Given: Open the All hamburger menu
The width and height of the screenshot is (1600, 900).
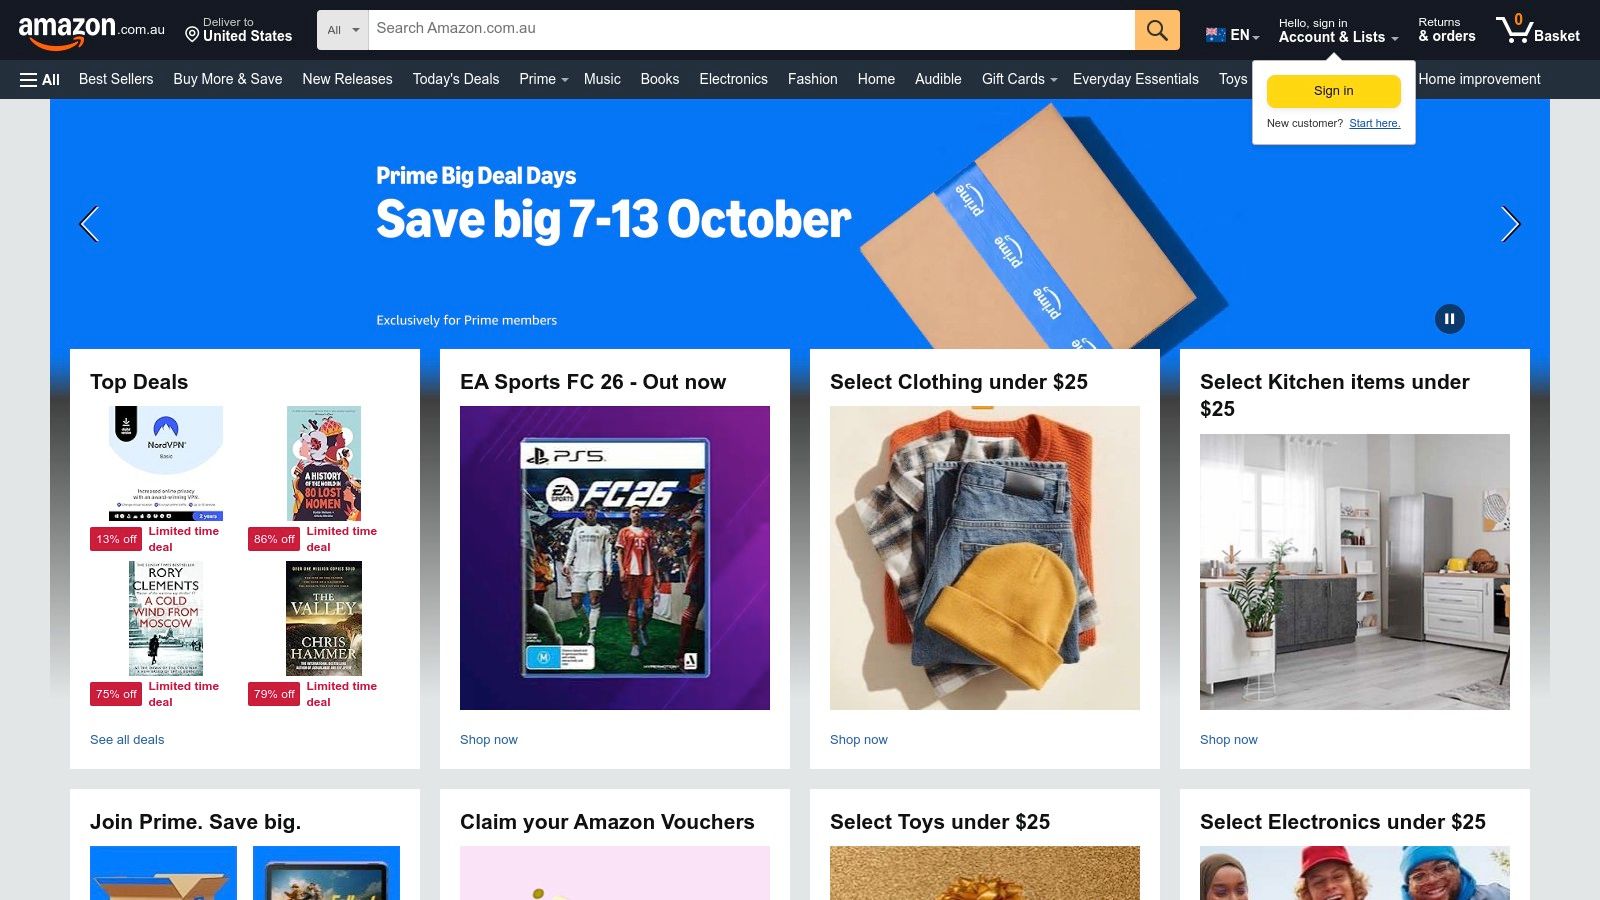Looking at the screenshot, I should click(x=40, y=80).
